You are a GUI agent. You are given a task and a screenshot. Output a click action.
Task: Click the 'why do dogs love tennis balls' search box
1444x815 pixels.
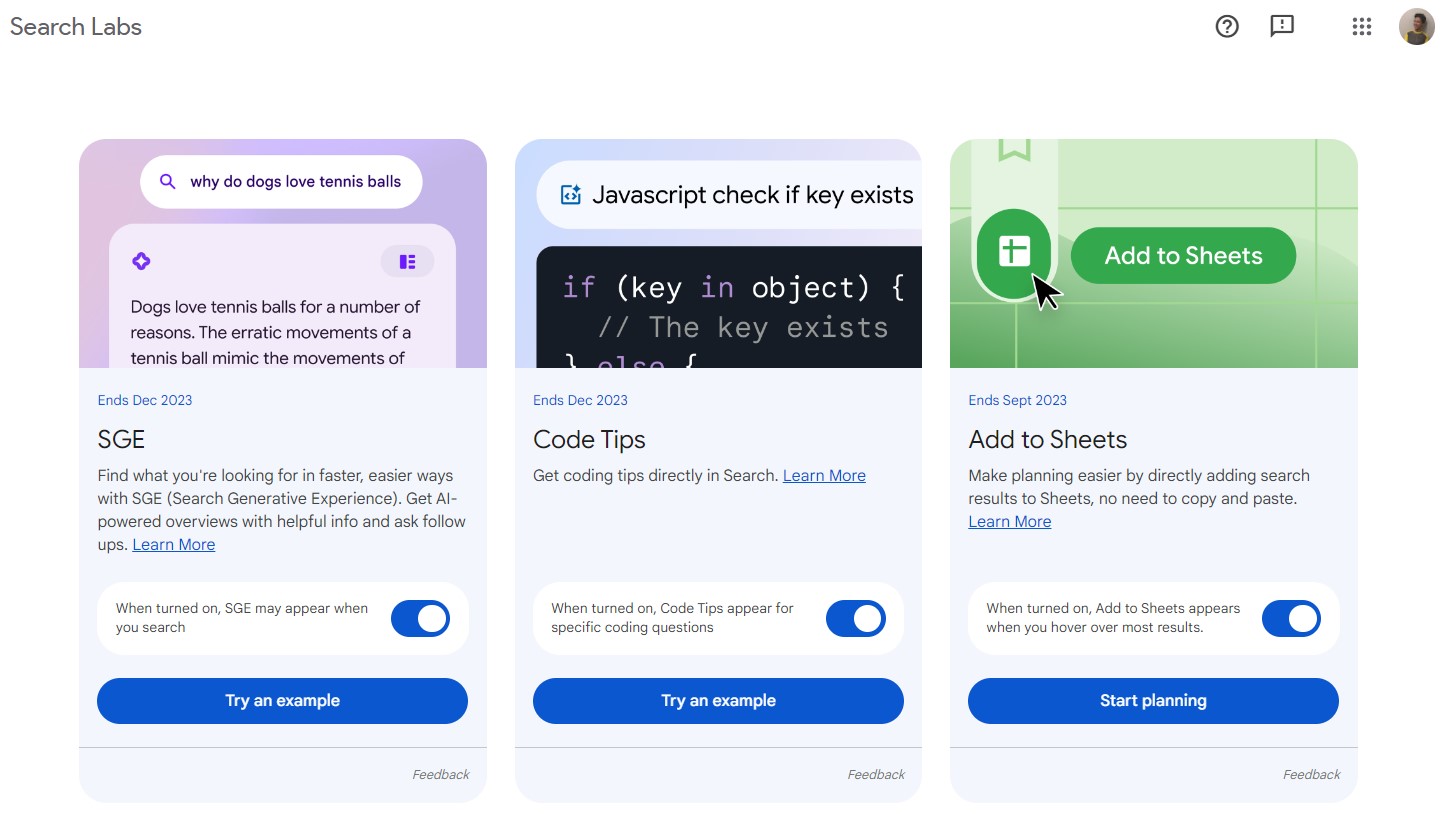click(281, 182)
